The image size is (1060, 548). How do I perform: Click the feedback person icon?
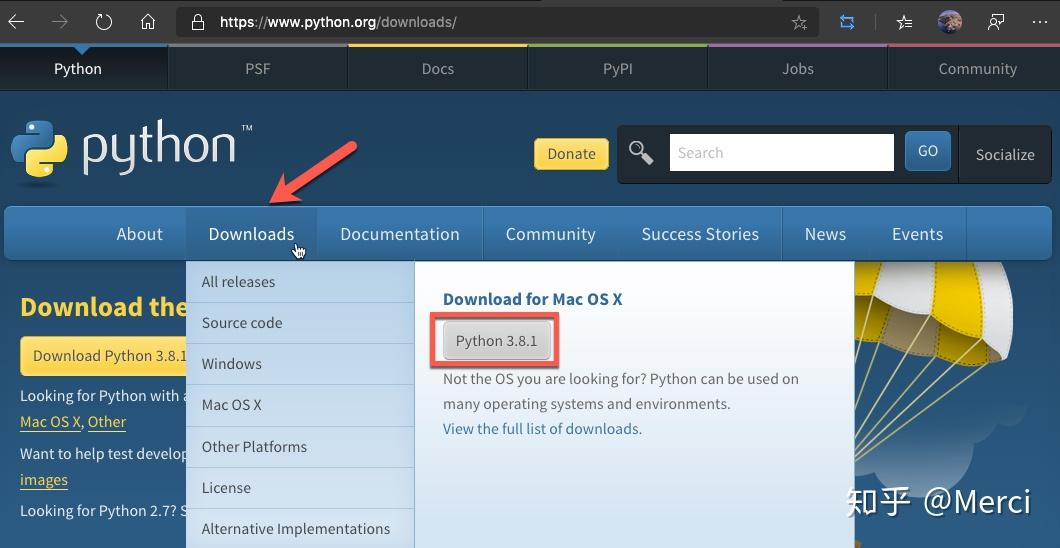click(x=995, y=22)
